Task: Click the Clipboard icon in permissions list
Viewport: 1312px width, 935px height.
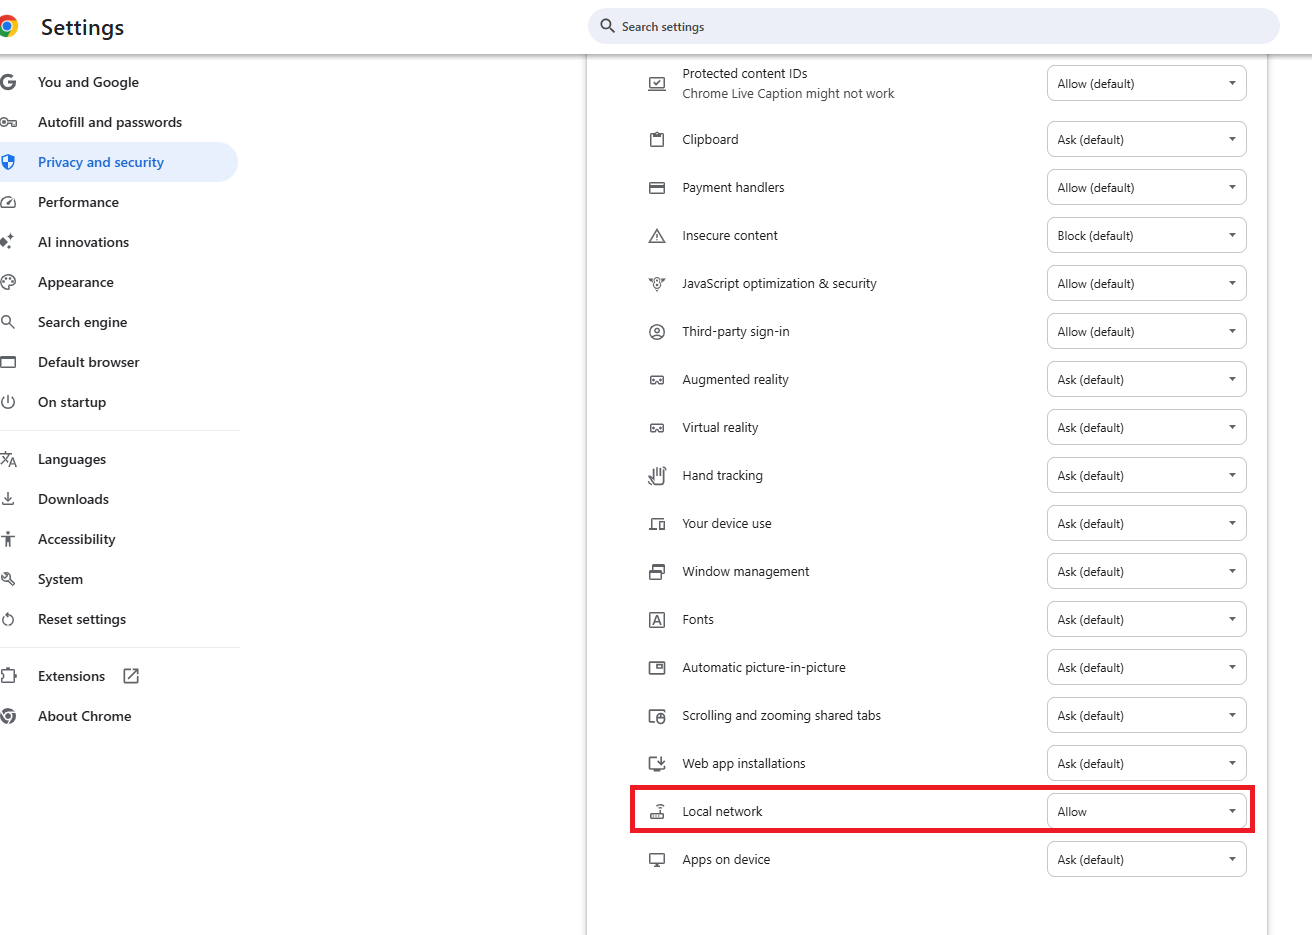Action: point(657,140)
